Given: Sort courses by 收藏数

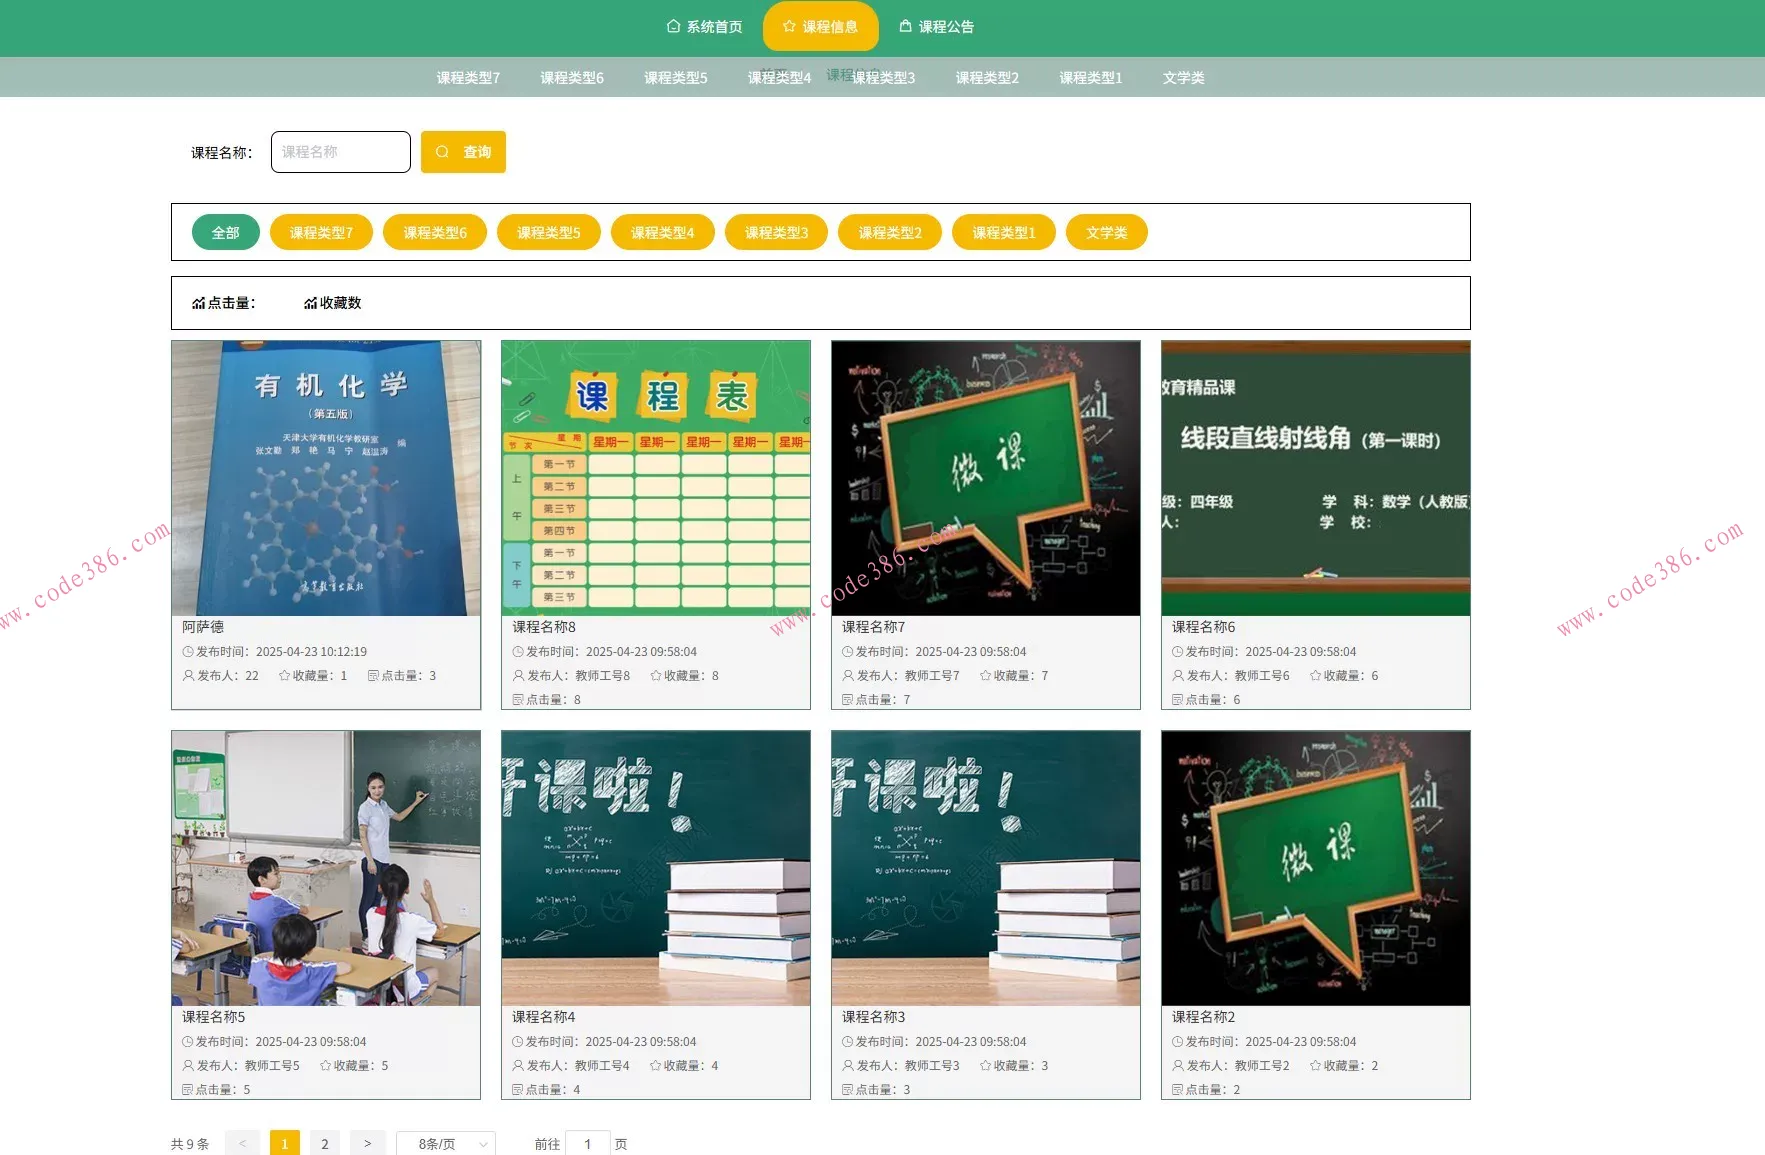Looking at the screenshot, I should 333,303.
